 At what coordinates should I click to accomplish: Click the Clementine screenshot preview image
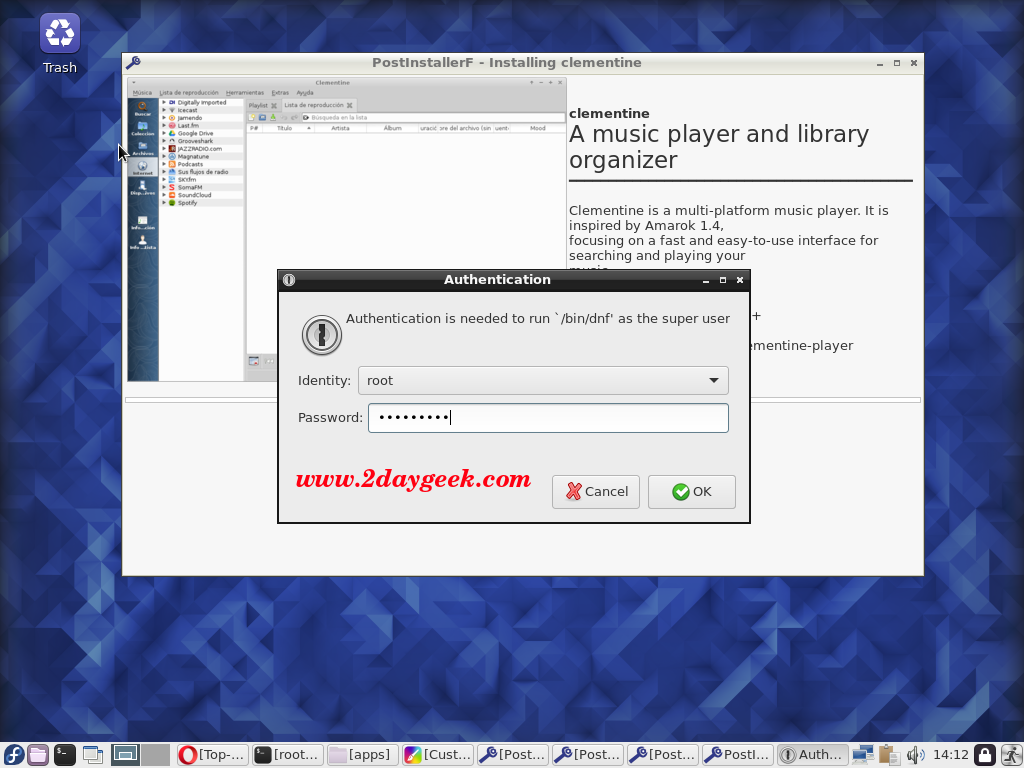(347, 229)
